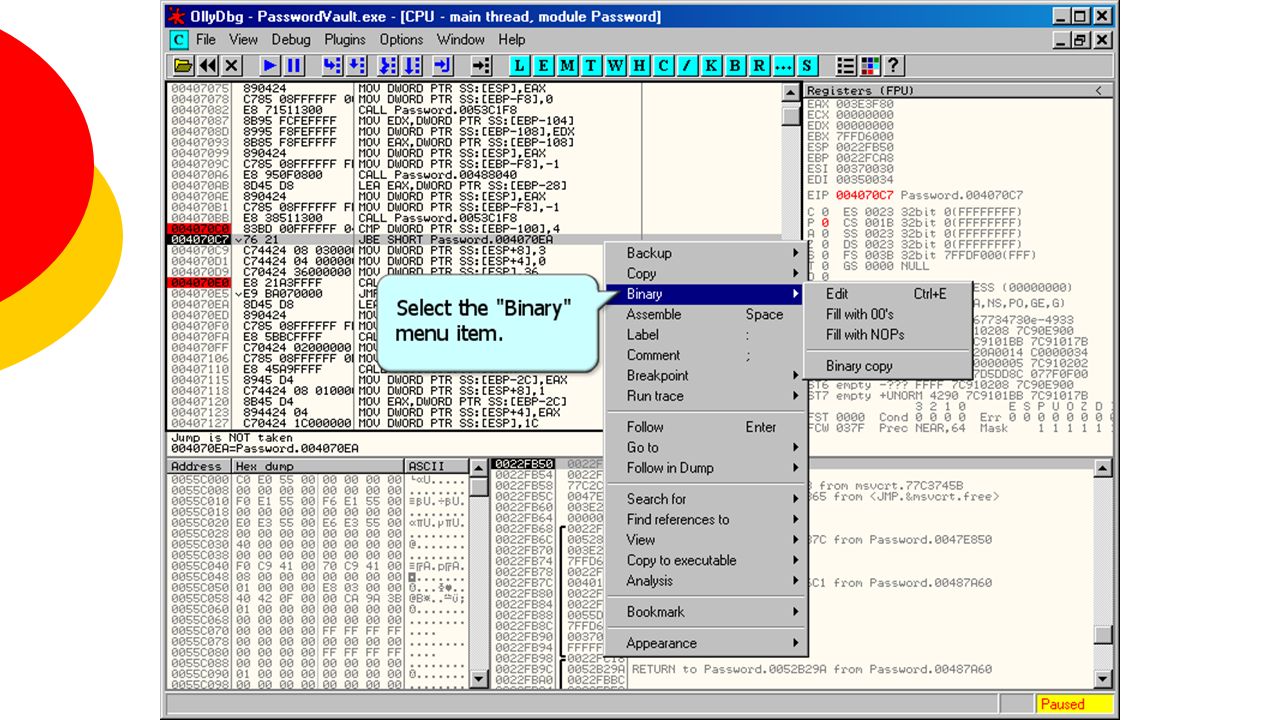
Task: Choose Binary copy
Action: click(887, 366)
